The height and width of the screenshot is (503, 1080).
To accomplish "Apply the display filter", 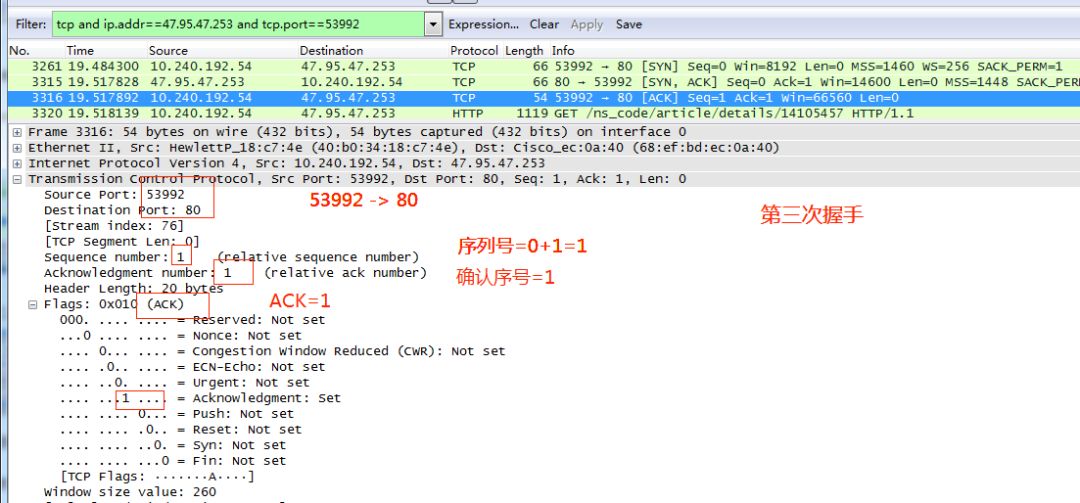I will (x=587, y=24).
